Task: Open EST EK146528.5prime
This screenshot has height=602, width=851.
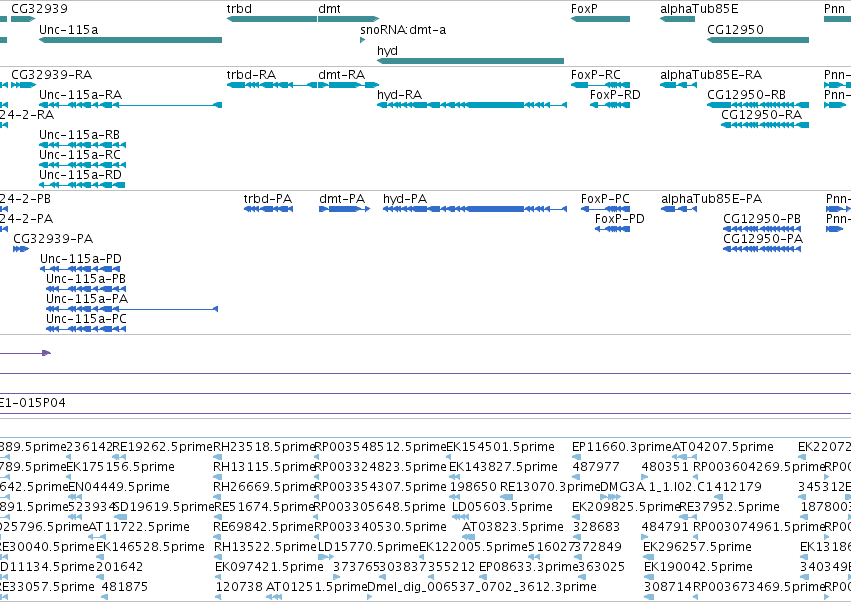Action: [x=150, y=547]
